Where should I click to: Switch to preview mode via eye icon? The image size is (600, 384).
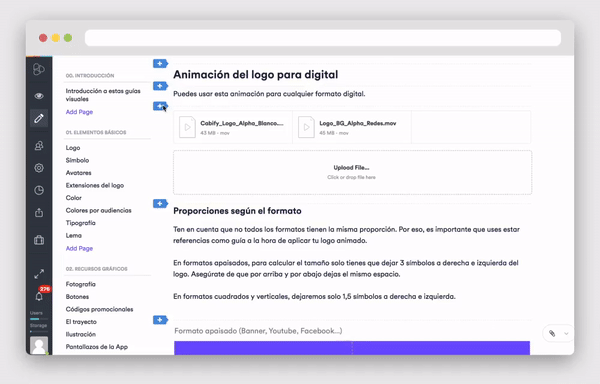[x=39, y=96]
